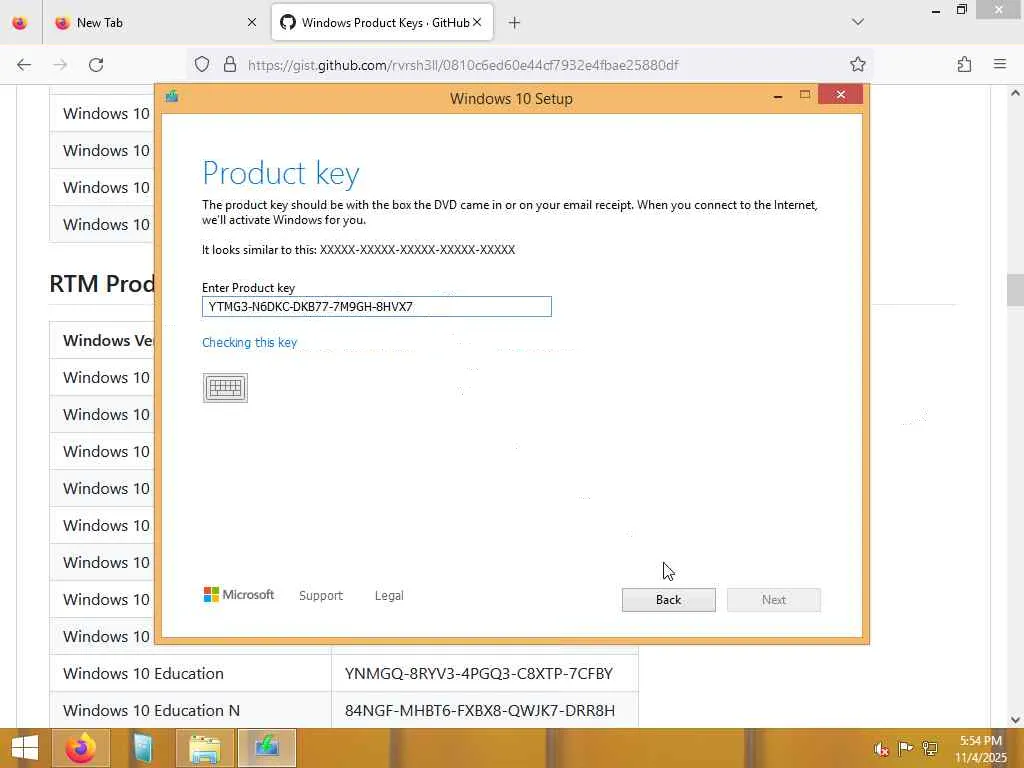Click the Checking this key status text
The width and height of the screenshot is (1024, 768).
[249, 342]
